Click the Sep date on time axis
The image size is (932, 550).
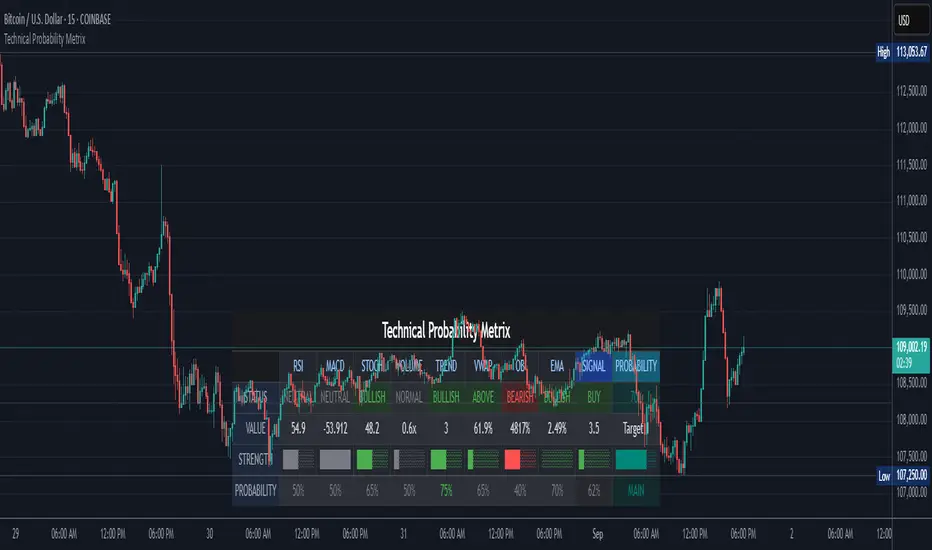point(598,534)
